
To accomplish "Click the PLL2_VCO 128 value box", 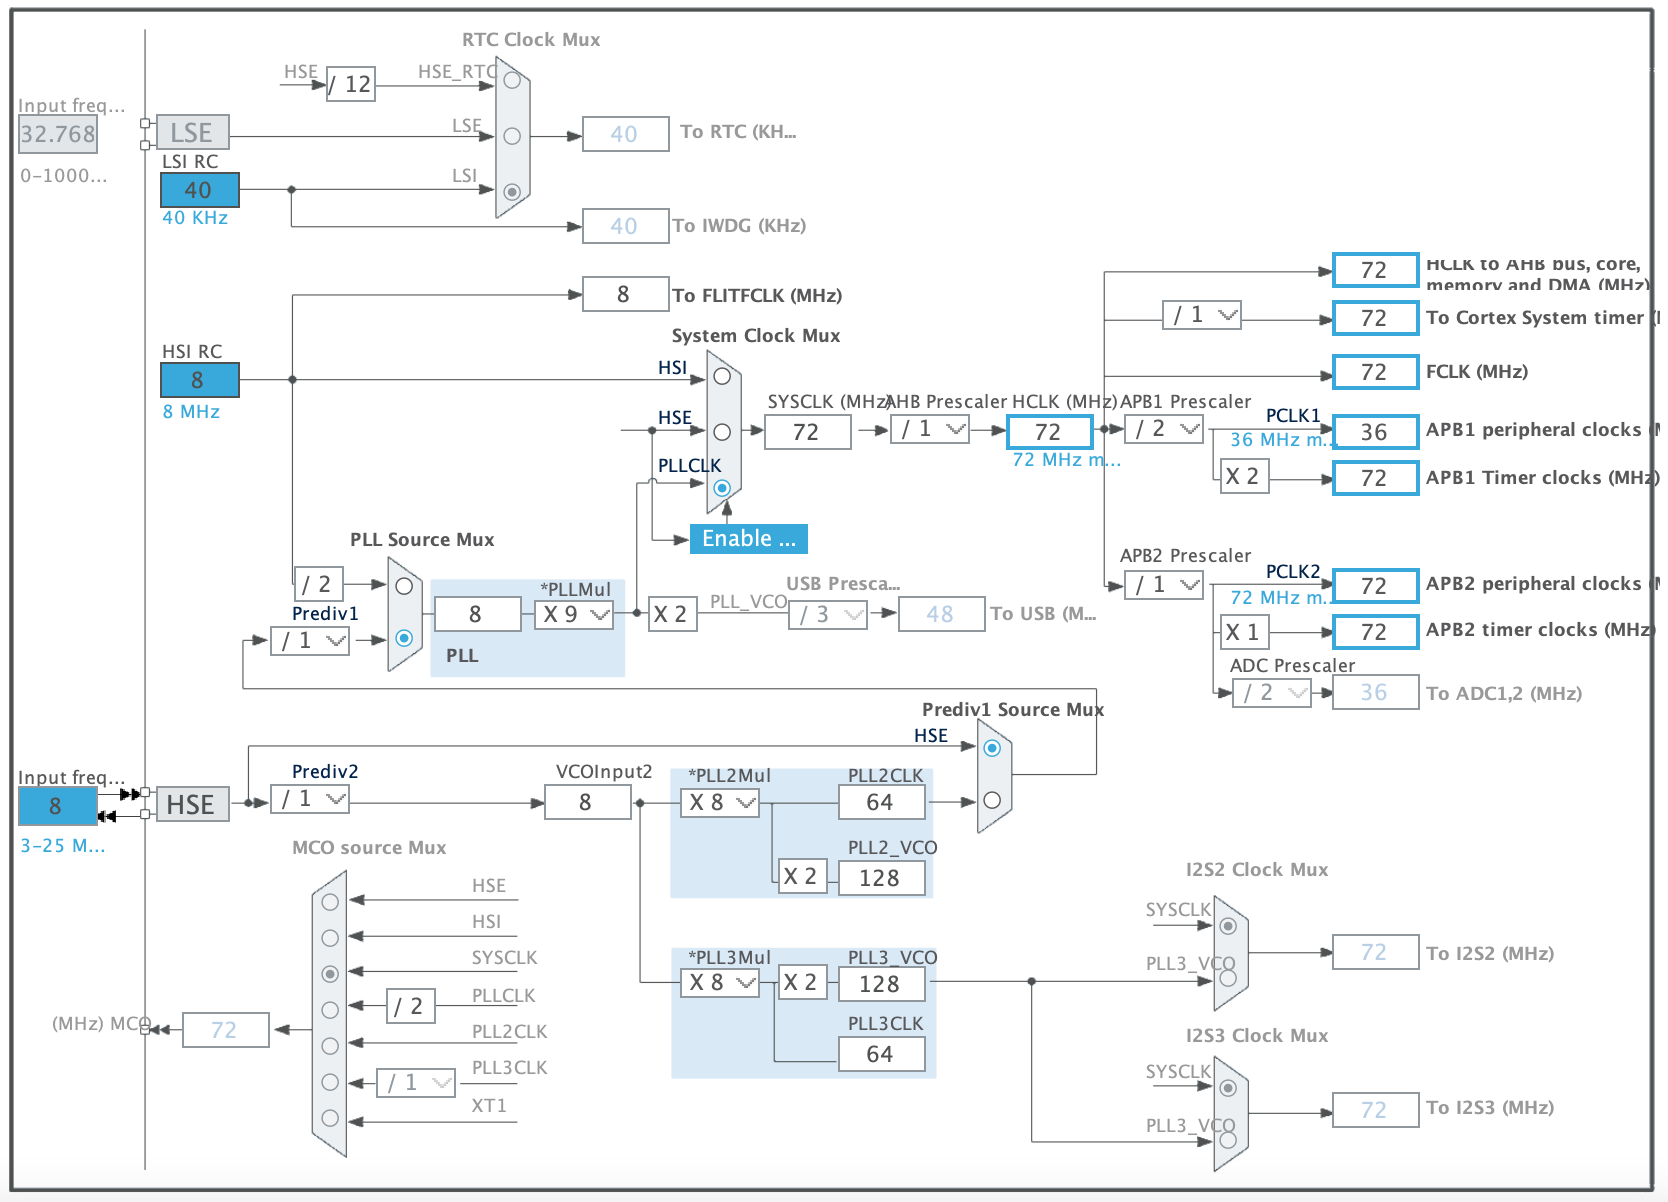I will click(x=882, y=878).
